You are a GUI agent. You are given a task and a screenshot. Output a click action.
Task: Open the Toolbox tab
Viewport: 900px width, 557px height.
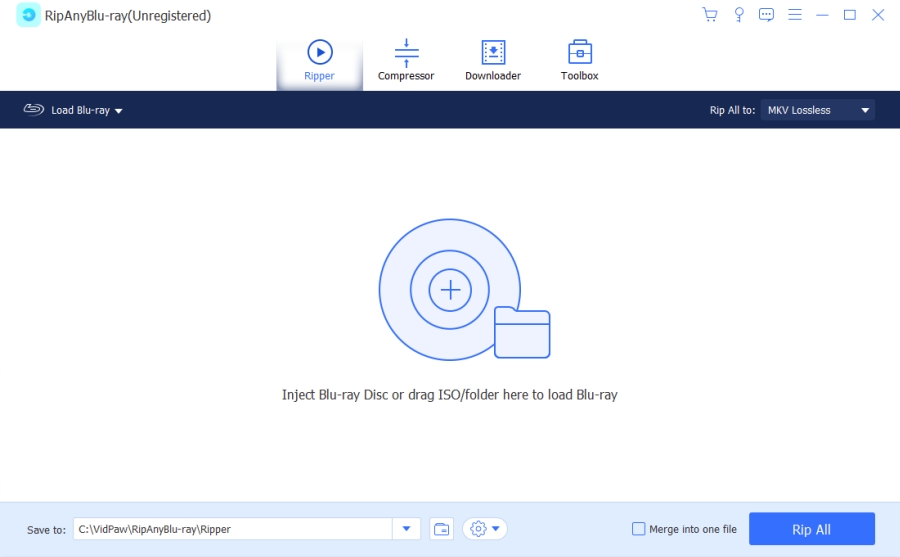[579, 60]
